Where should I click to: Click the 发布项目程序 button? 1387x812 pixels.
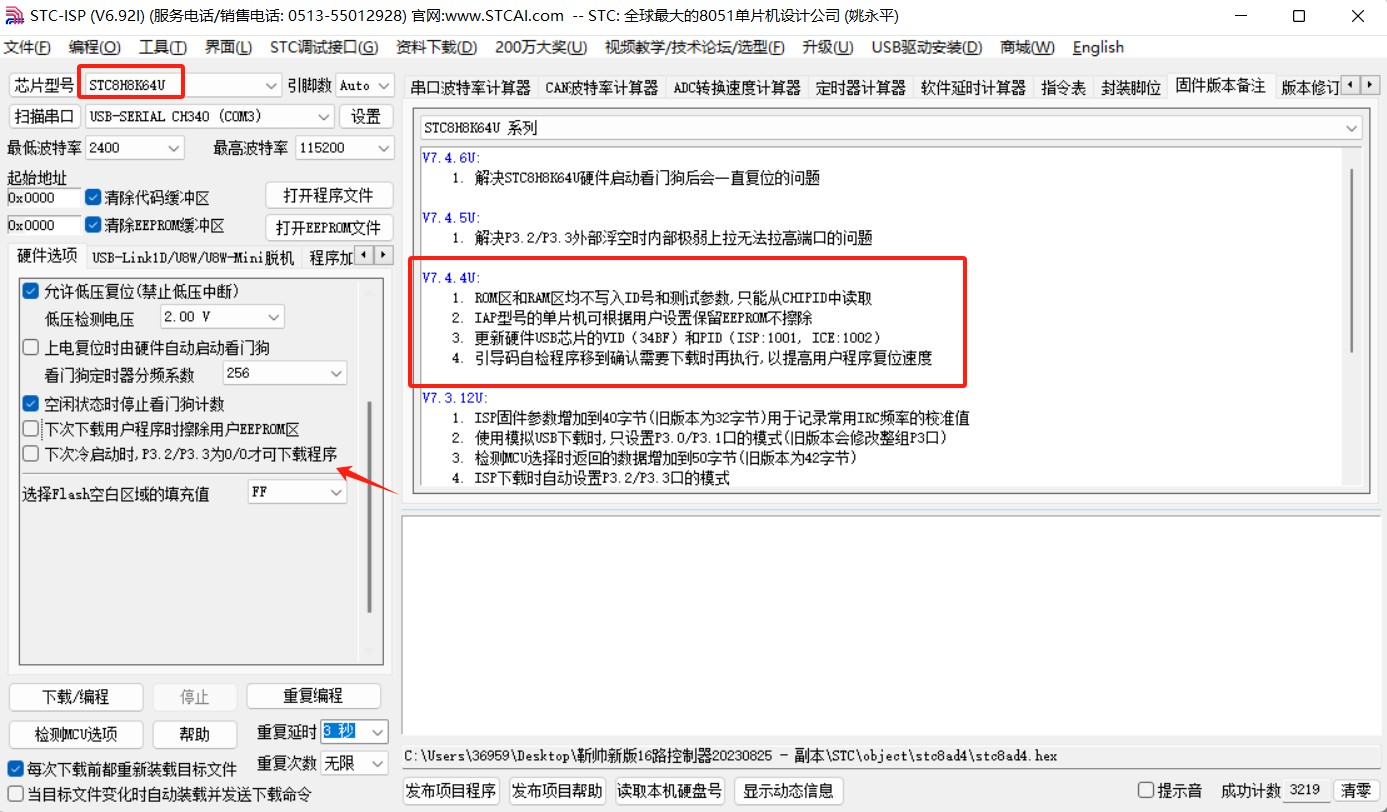click(451, 790)
